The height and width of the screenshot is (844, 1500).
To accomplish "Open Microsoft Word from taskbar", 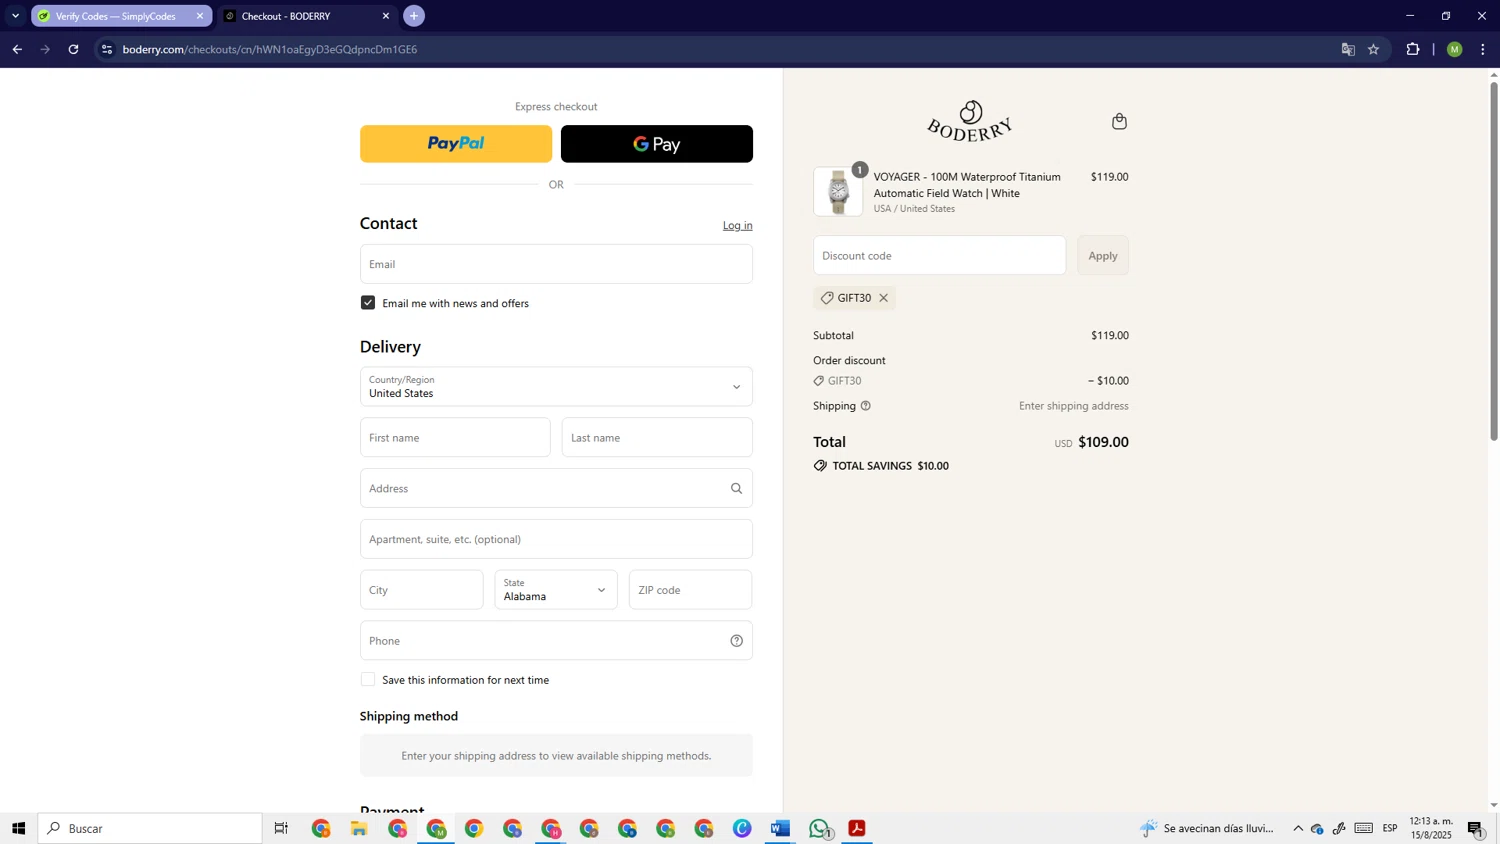I will click(x=780, y=828).
